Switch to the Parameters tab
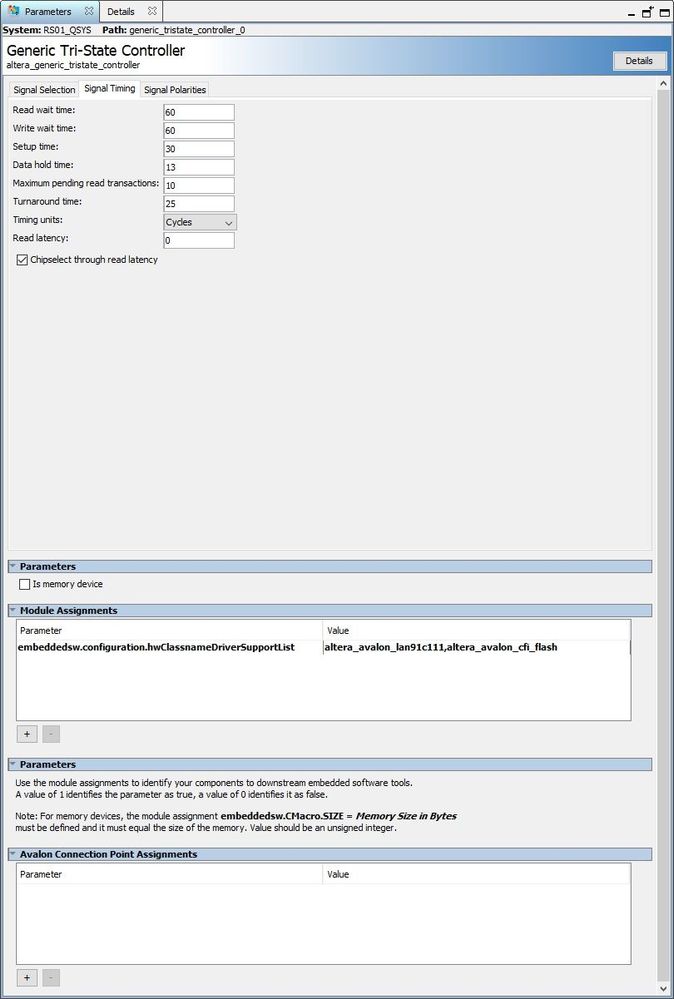This screenshot has height=999, width=674. 48,11
